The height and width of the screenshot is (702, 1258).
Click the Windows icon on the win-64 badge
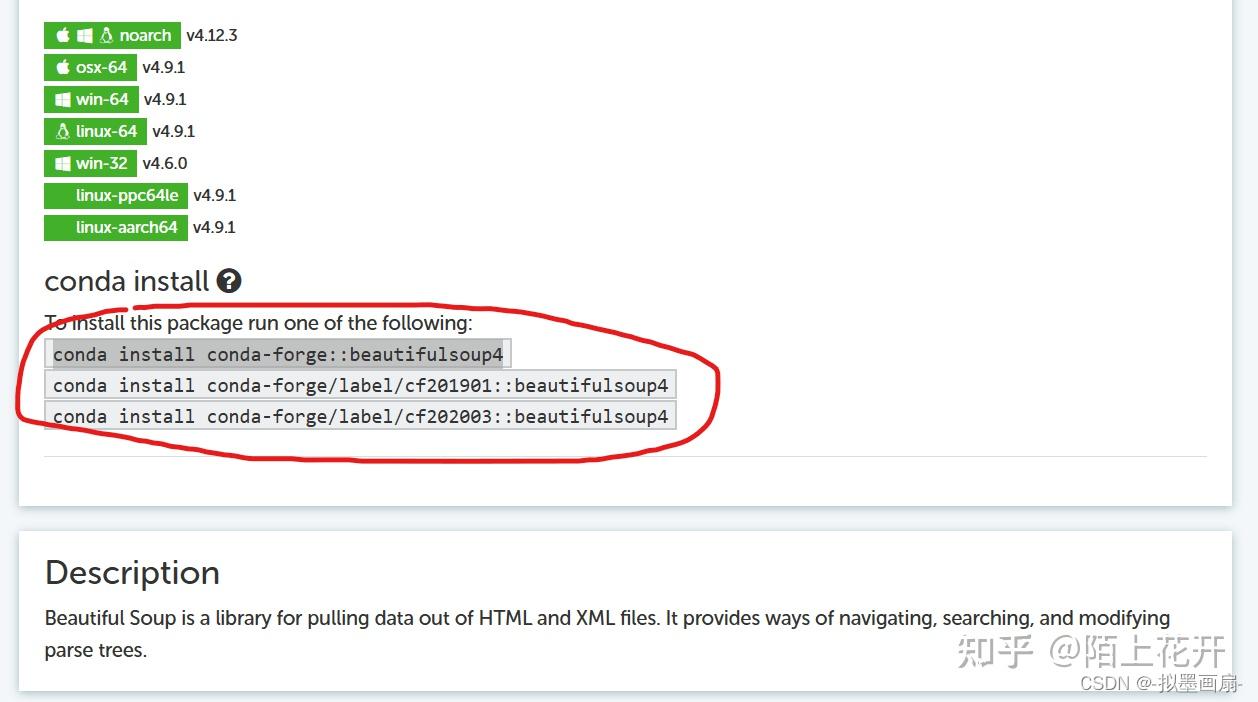pos(63,99)
